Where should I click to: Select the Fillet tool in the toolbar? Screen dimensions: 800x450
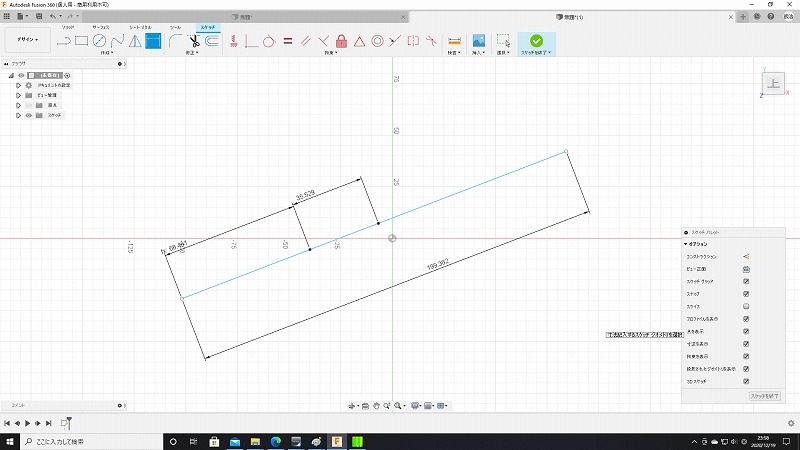pos(175,41)
